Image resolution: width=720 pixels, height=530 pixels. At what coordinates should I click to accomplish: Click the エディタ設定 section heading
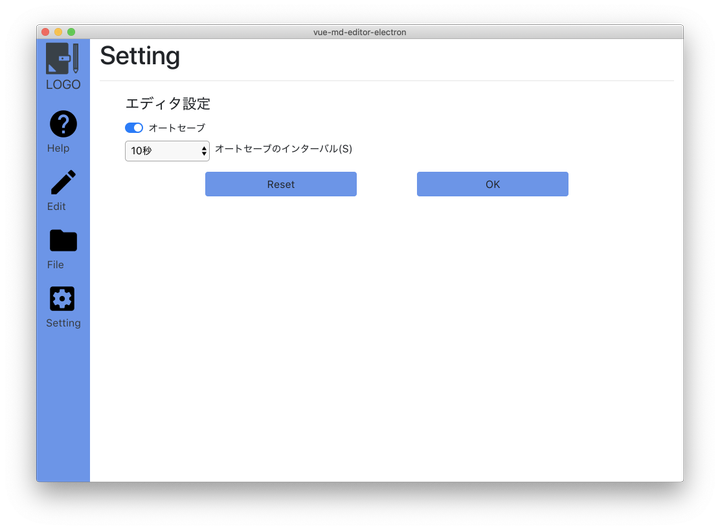[x=168, y=104]
